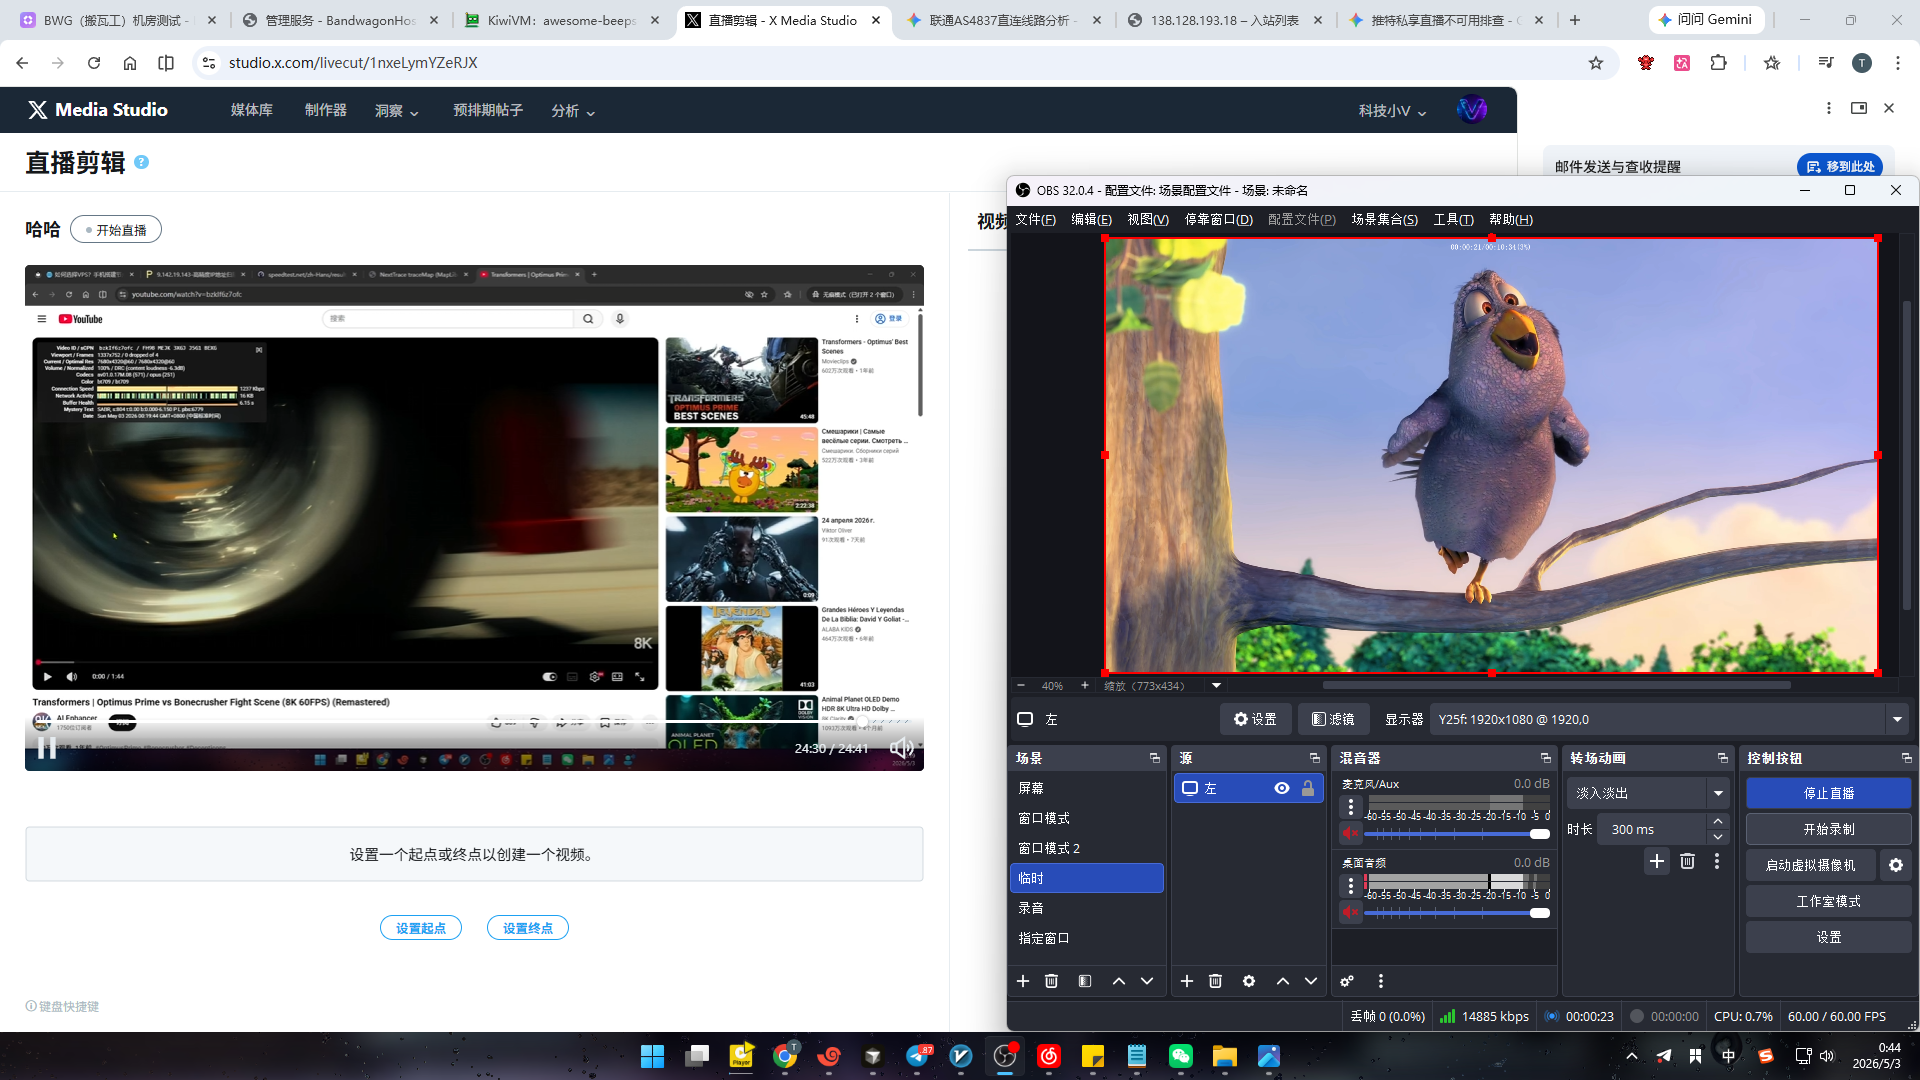
Task: Open the 工具(T) menu in OBS
Action: click(x=1453, y=219)
